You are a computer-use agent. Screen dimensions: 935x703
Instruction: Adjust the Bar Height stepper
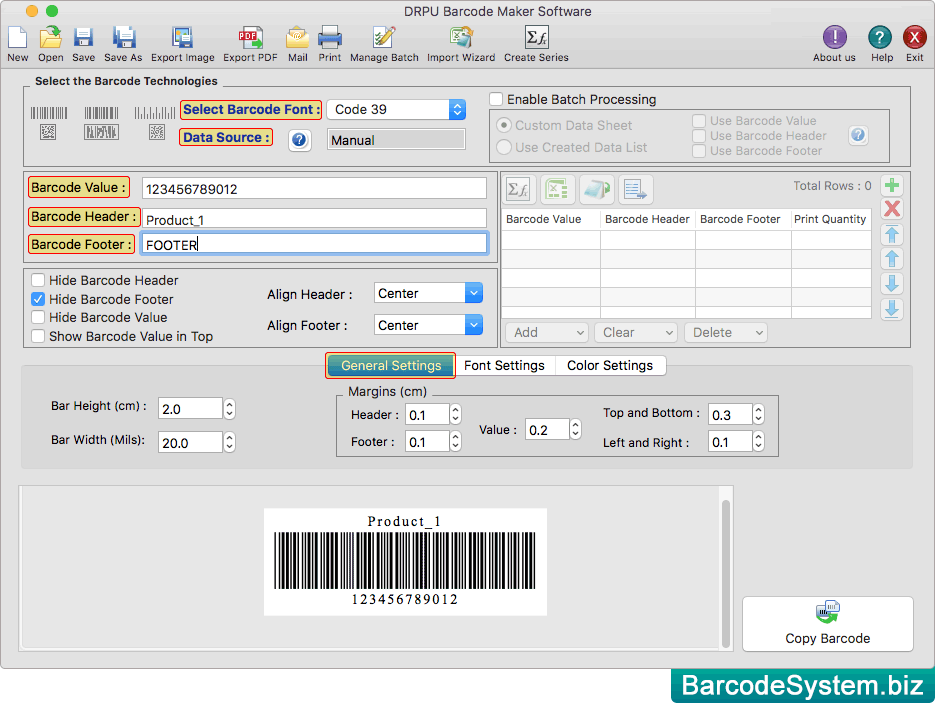230,409
